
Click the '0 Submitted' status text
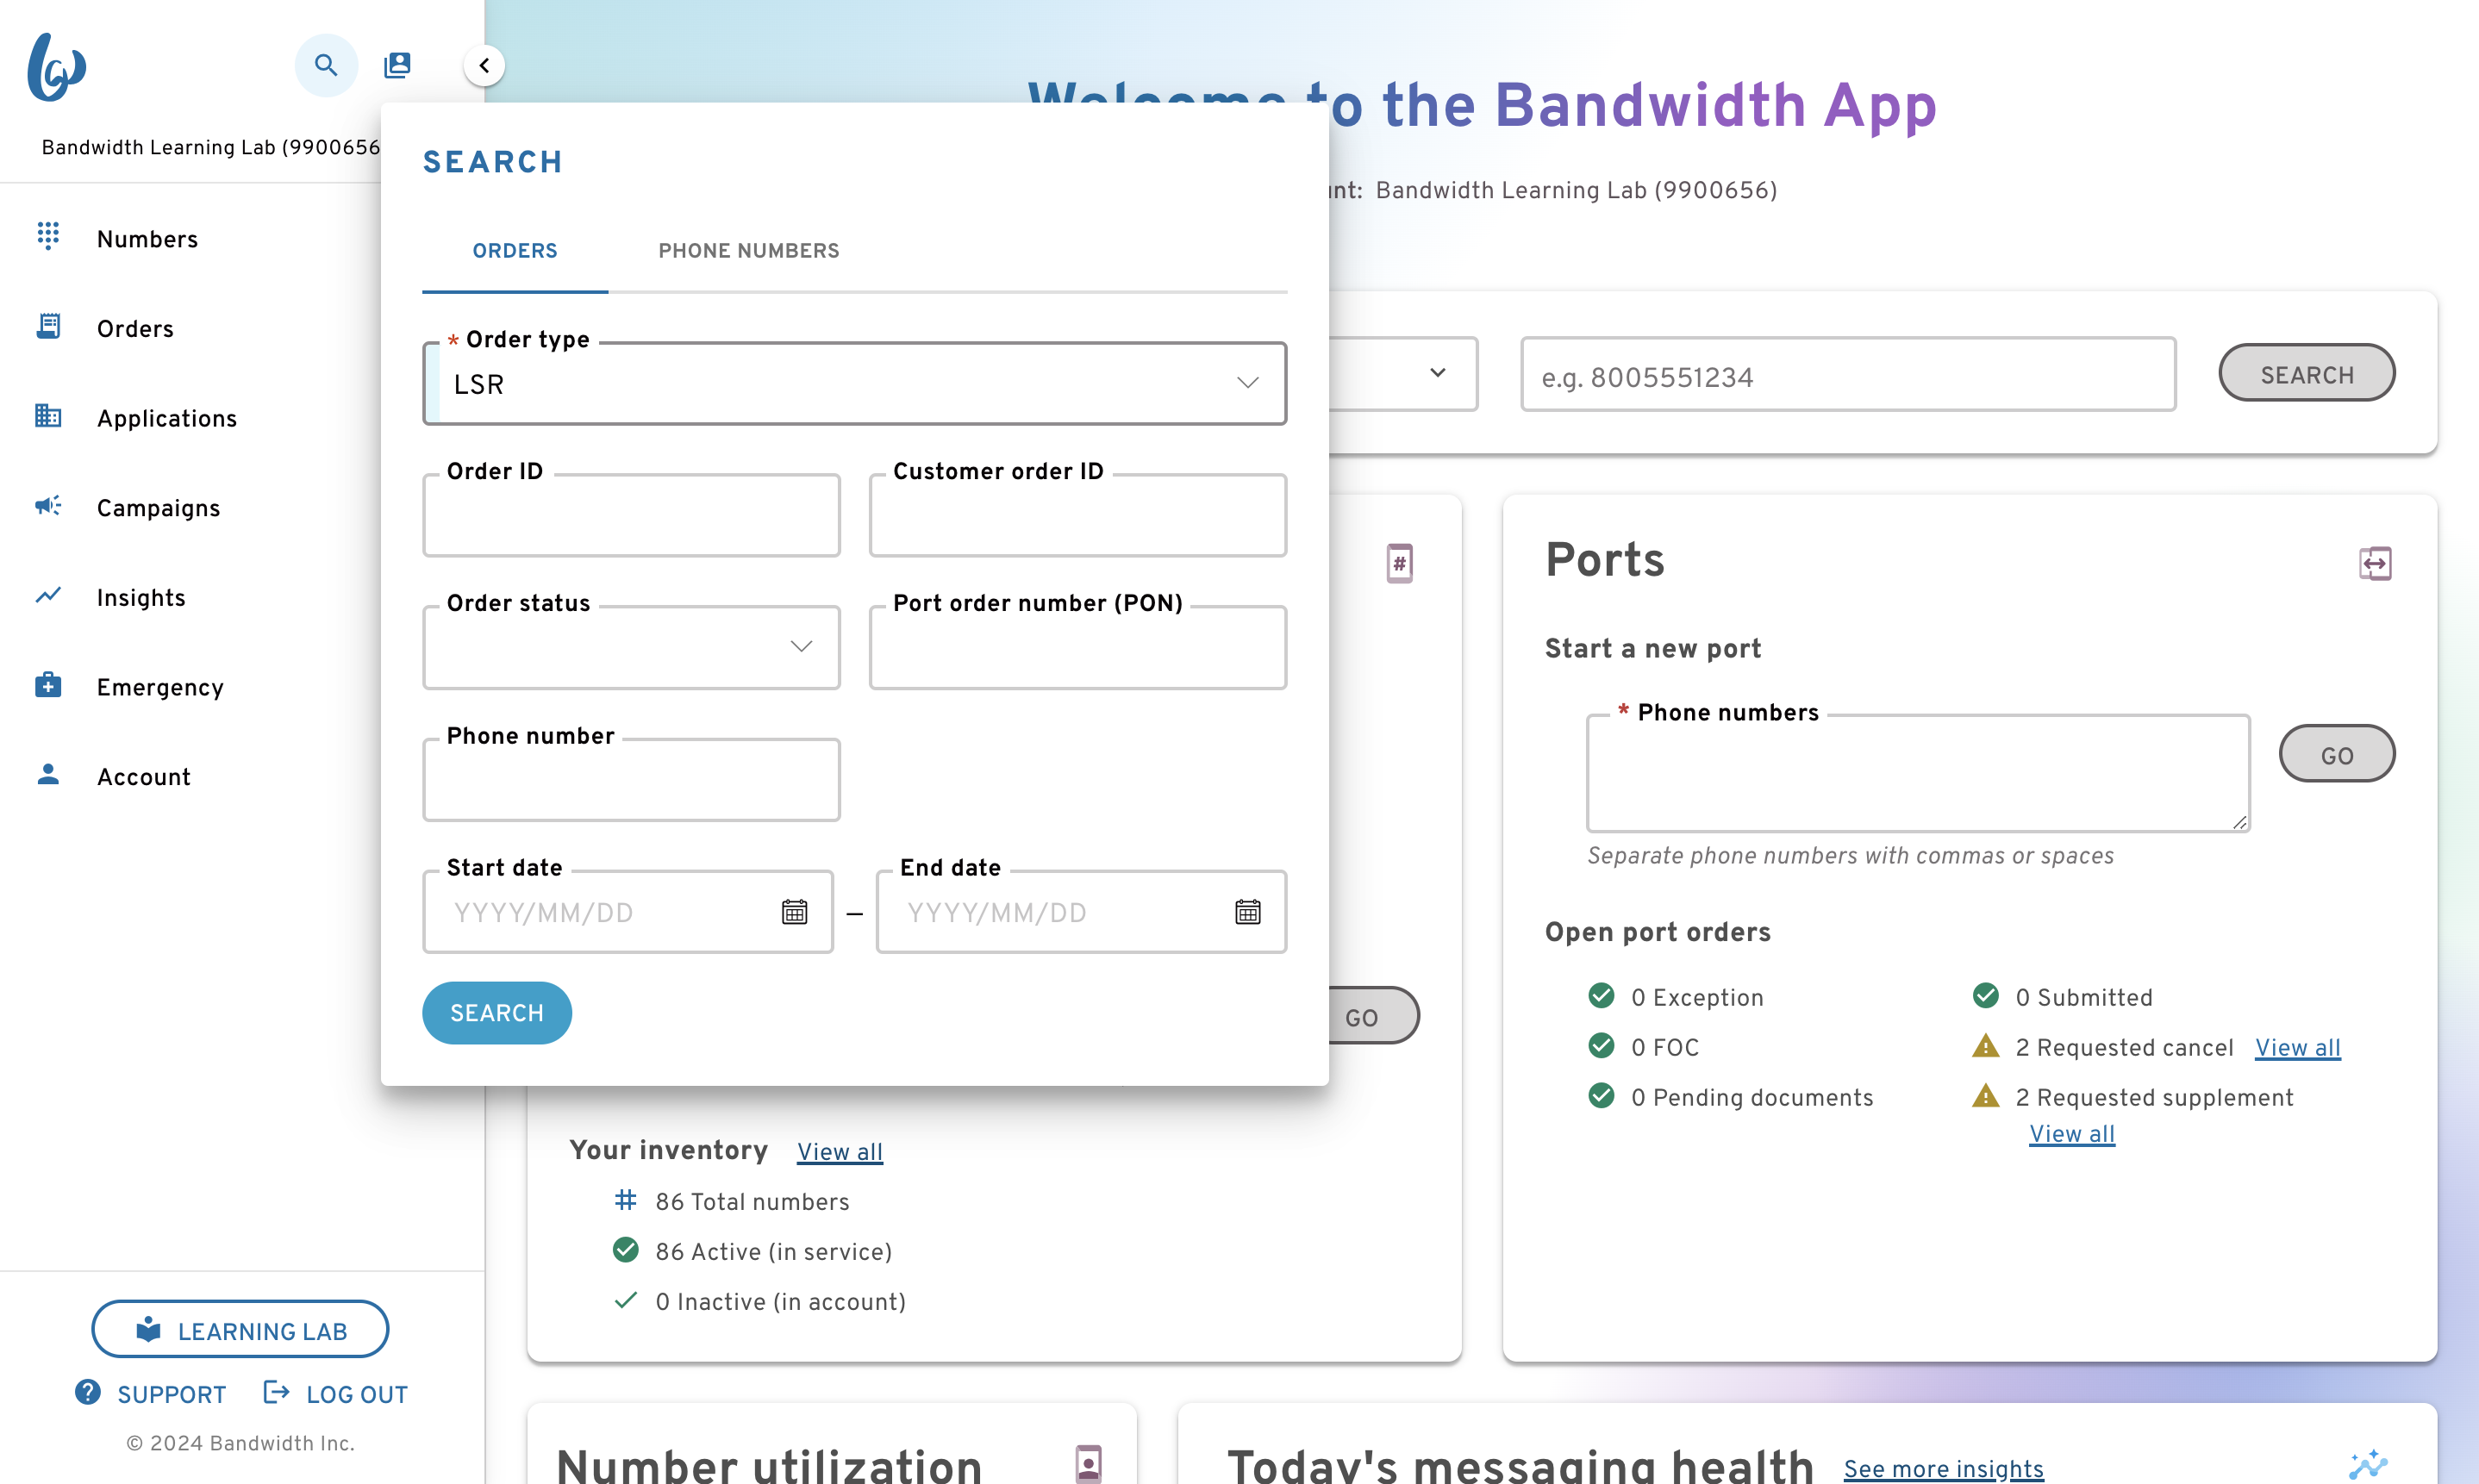[2084, 998]
